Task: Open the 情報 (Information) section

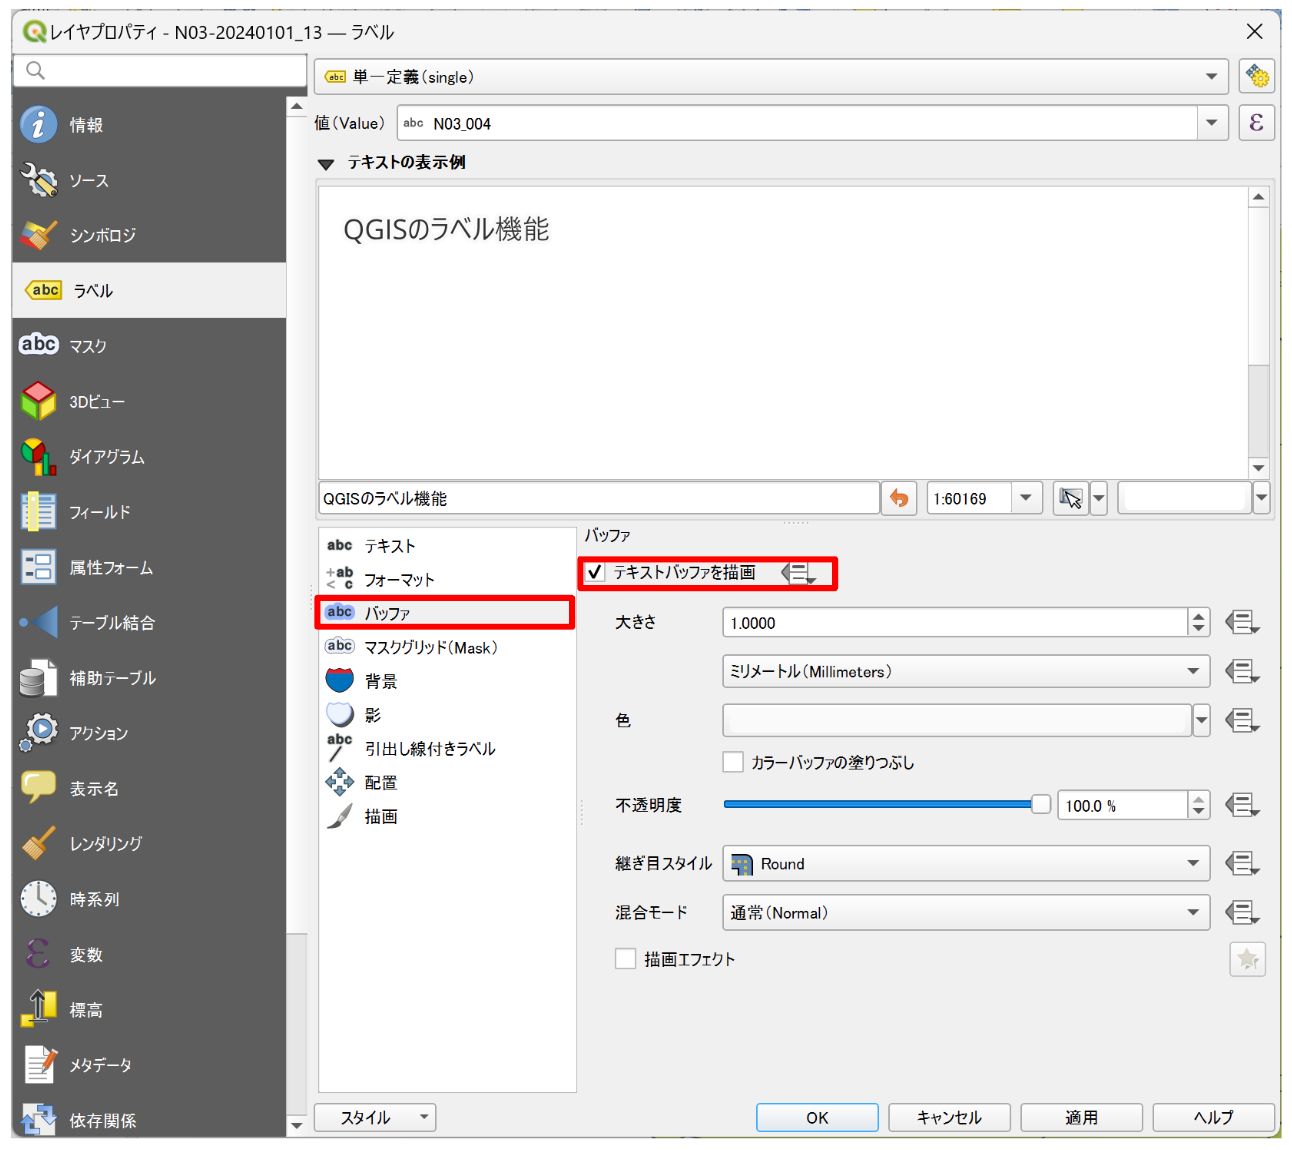Action: click(x=149, y=125)
